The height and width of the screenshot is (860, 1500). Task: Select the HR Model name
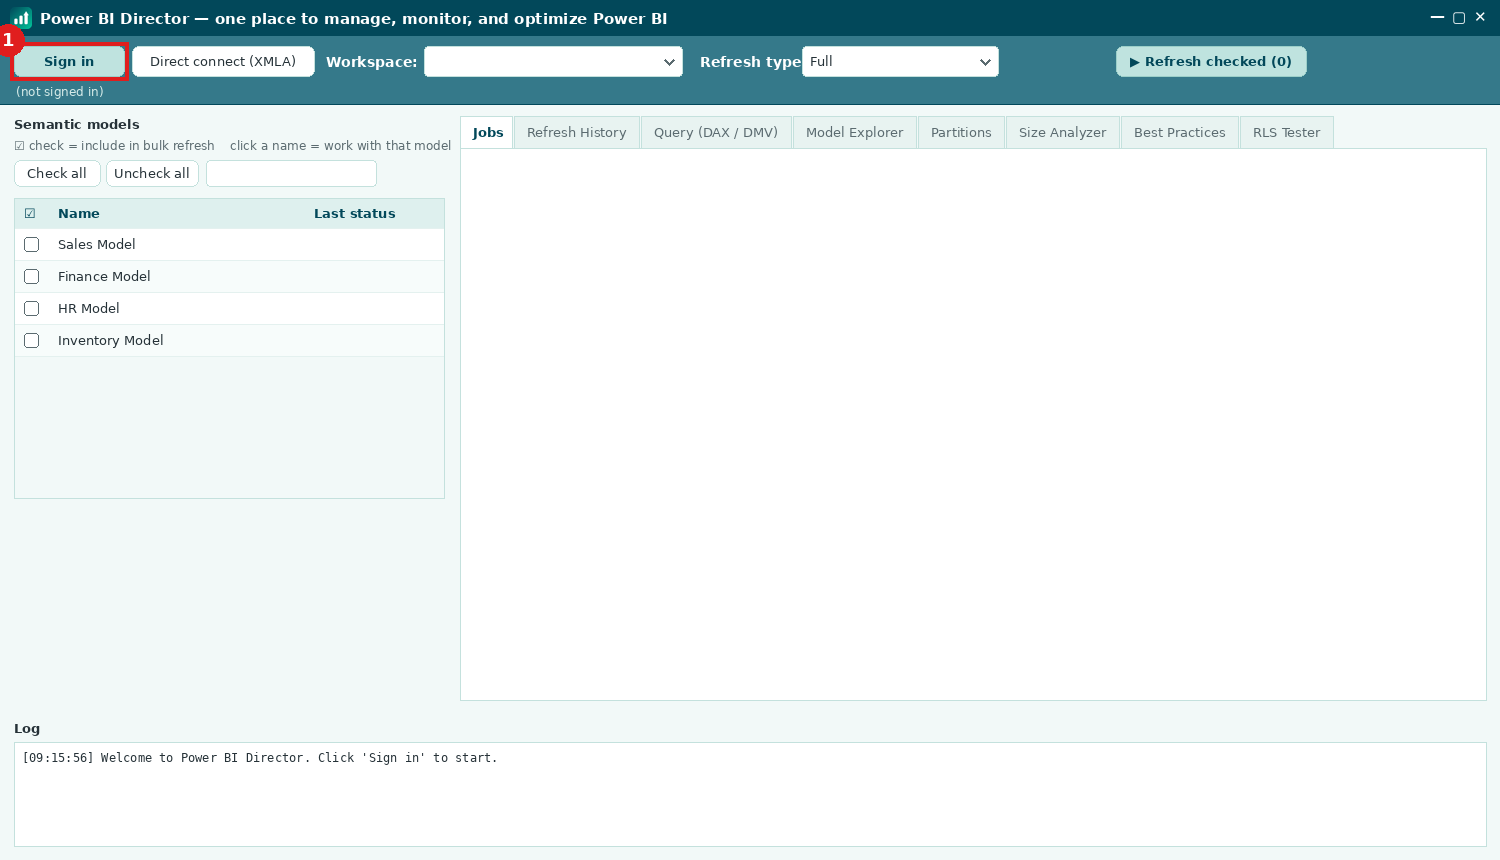point(89,309)
